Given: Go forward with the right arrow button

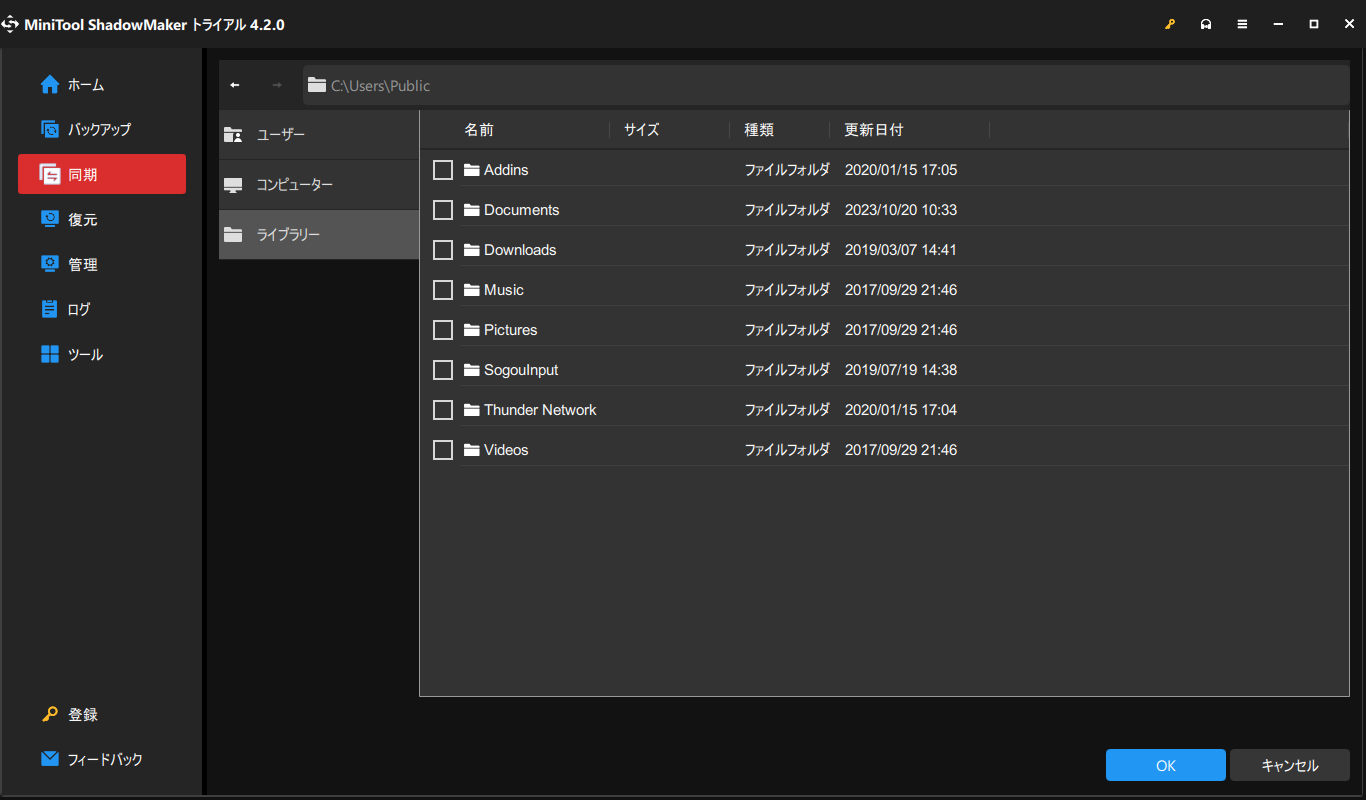Looking at the screenshot, I should point(277,85).
